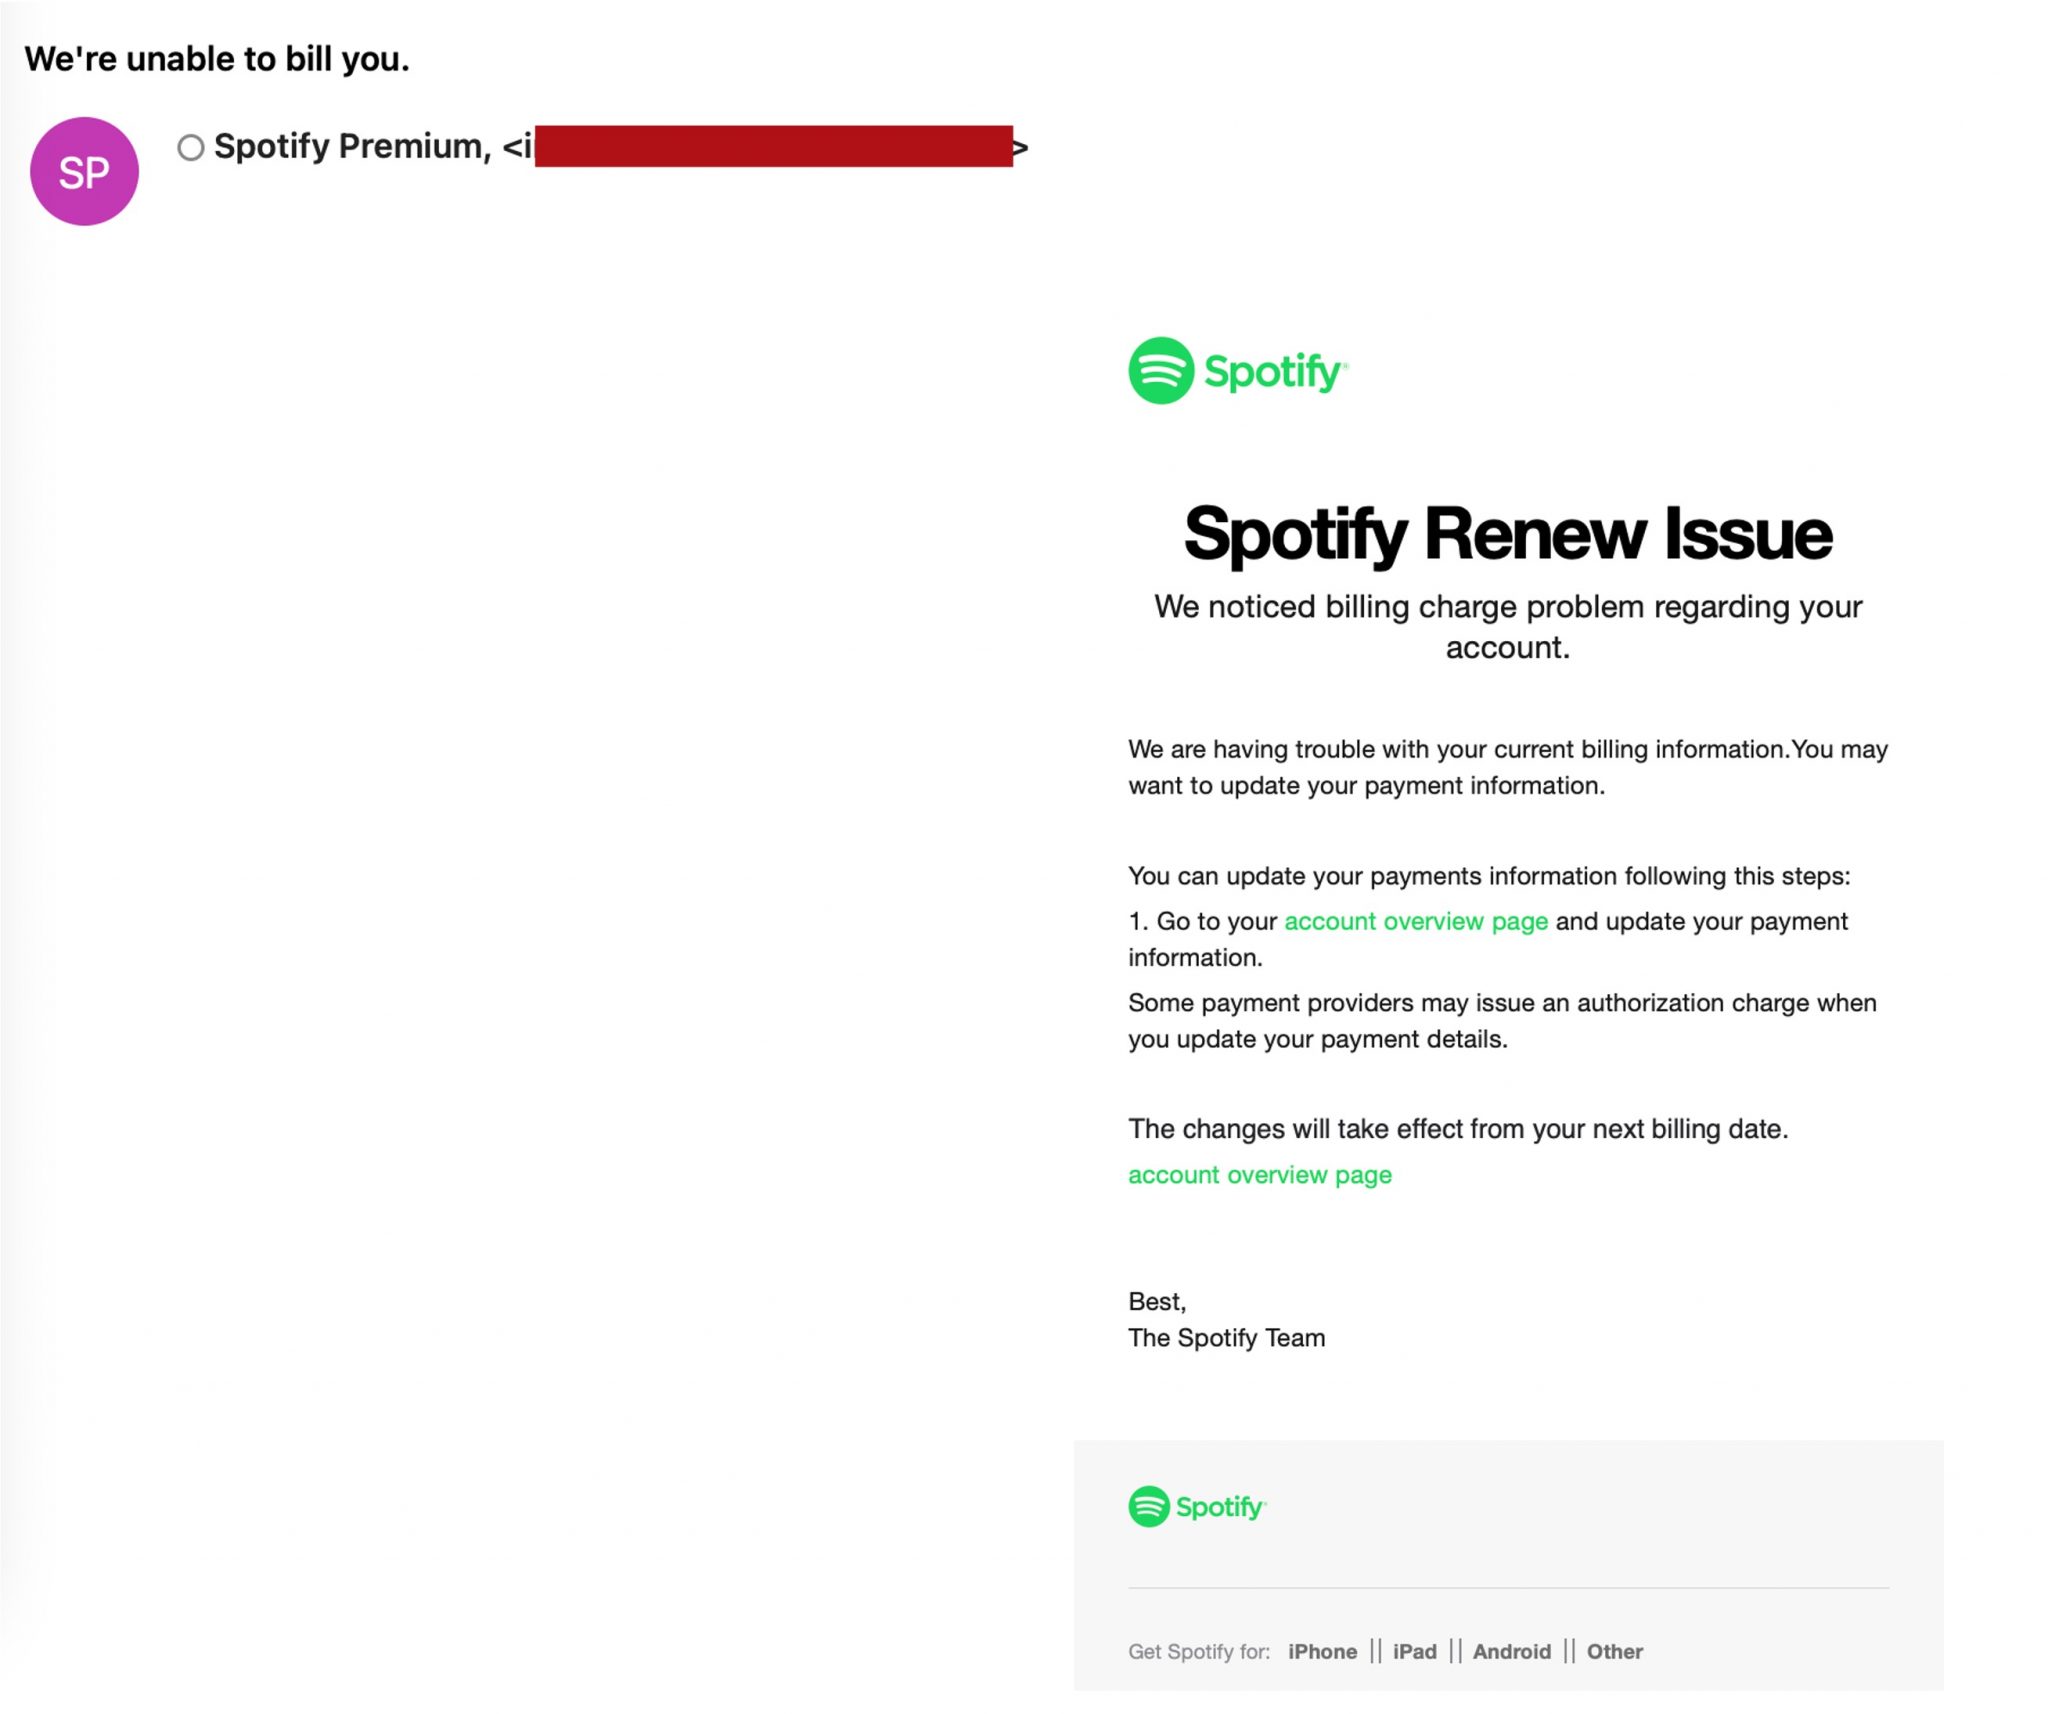This screenshot has height=1714, width=2048.
Task: Click the standalone 'account overview page' link
Action: pyautogui.click(x=1260, y=1175)
